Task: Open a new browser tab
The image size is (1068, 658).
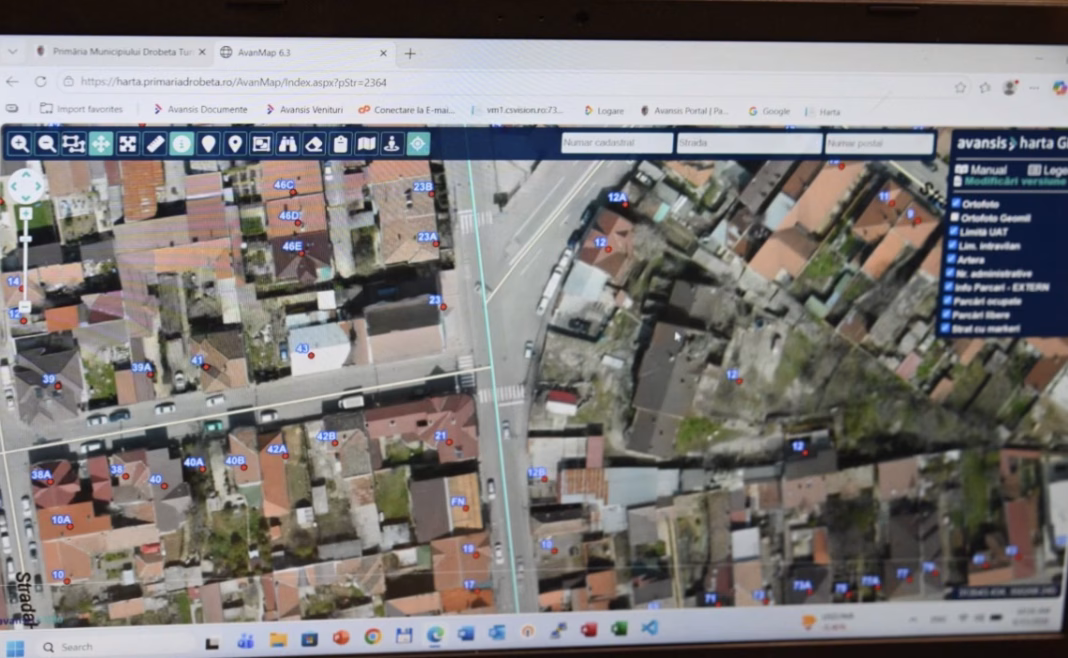Action: [x=410, y=54]
